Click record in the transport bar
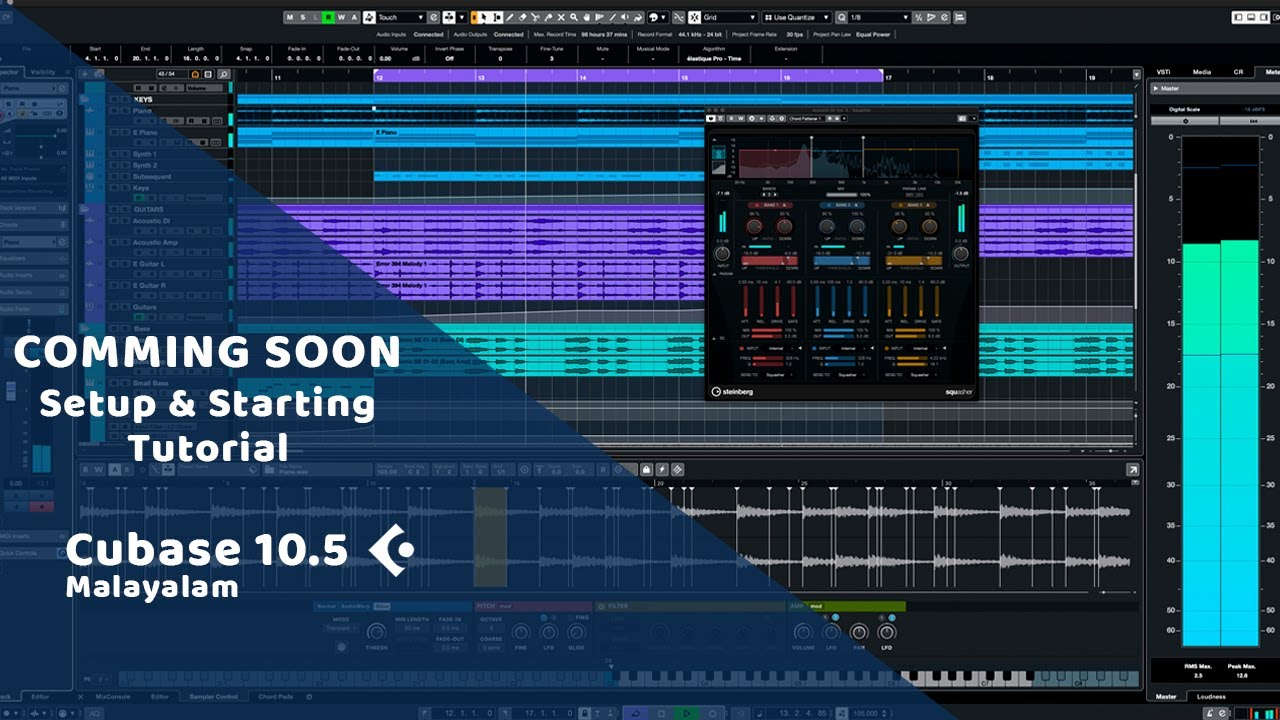The height and width of the screenshot is (720, 1280). [712, 713]
